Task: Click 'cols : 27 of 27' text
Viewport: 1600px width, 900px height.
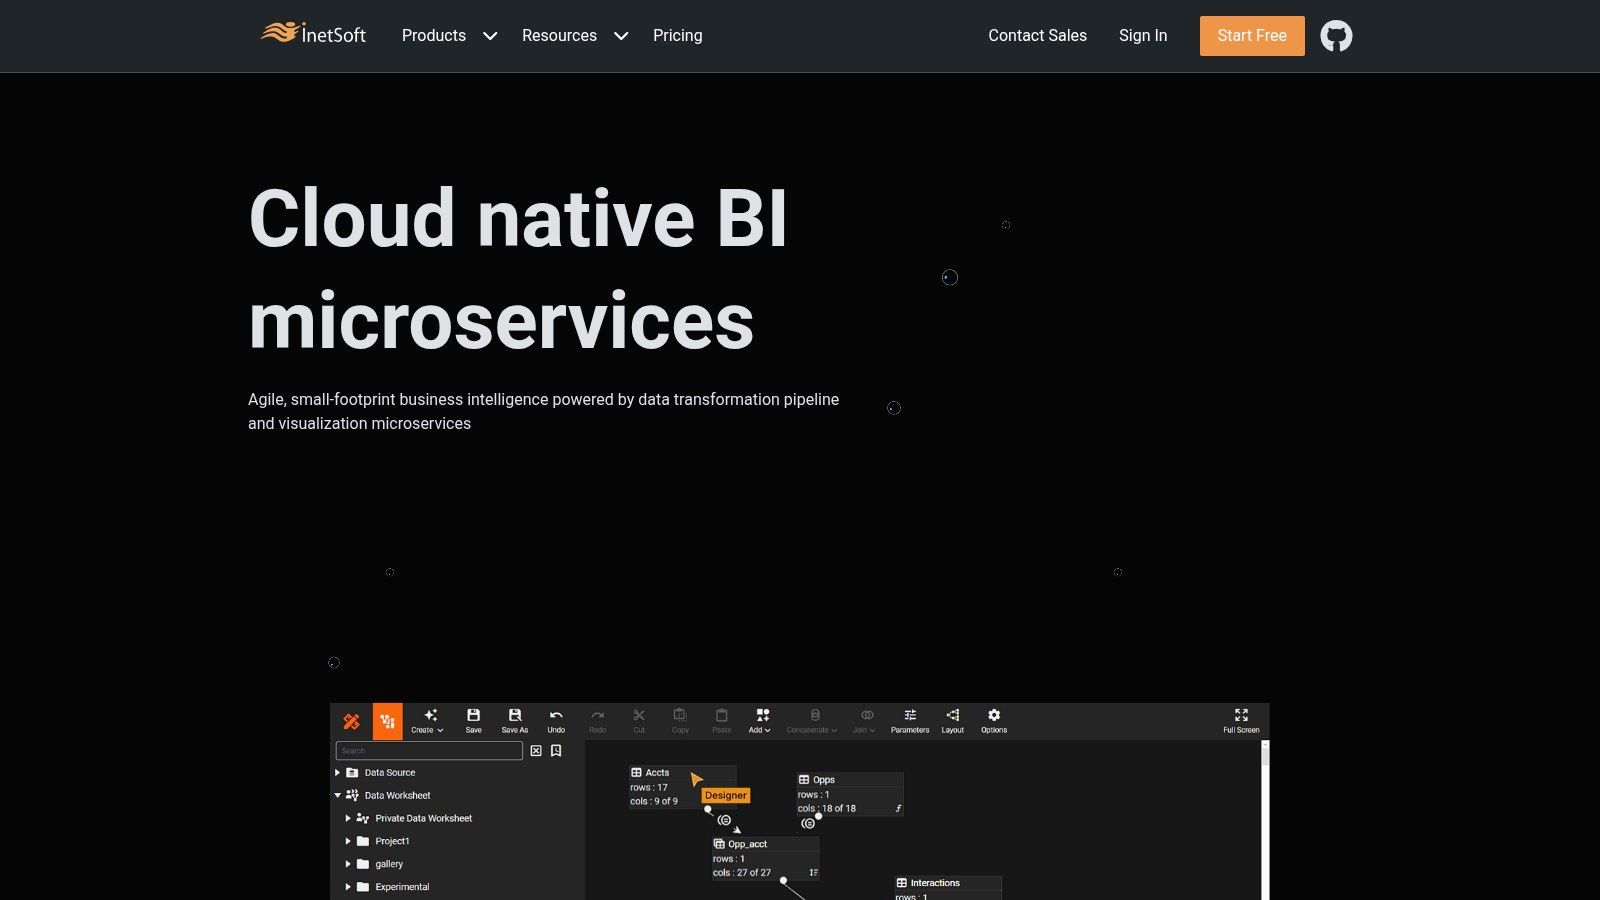Action: (742, 873)
